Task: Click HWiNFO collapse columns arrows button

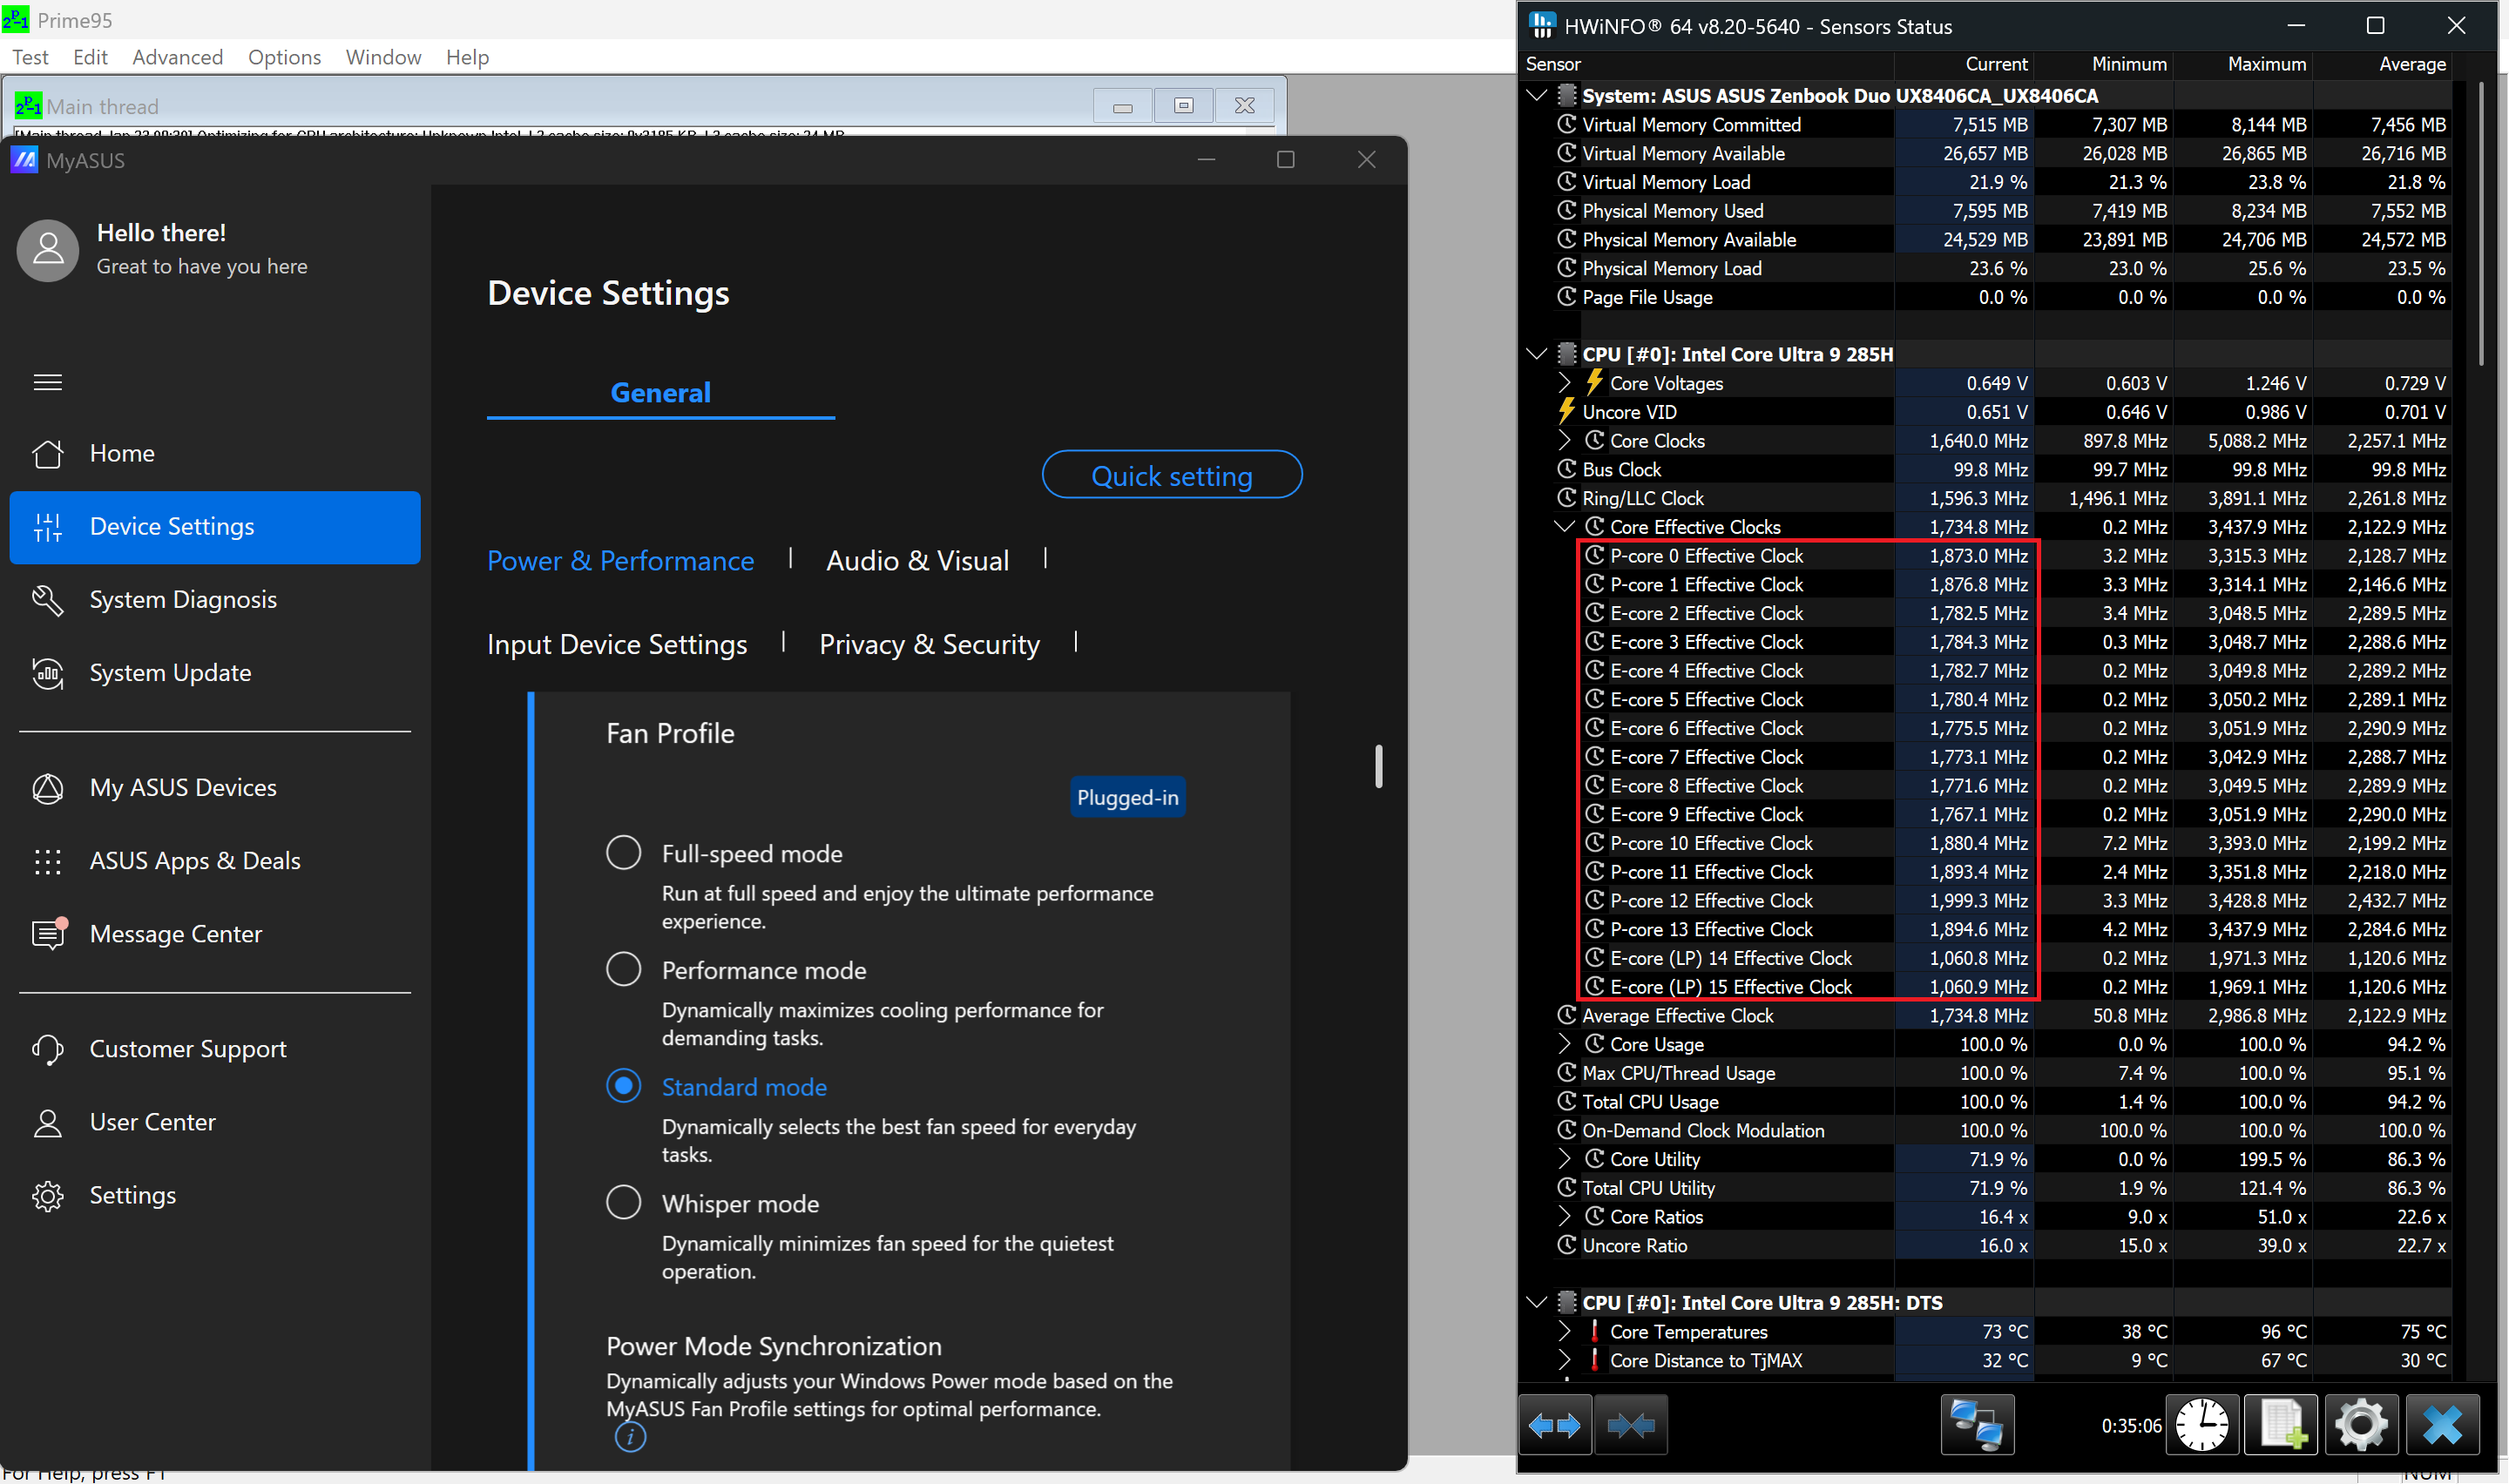Action: tap(1630, 1424)
